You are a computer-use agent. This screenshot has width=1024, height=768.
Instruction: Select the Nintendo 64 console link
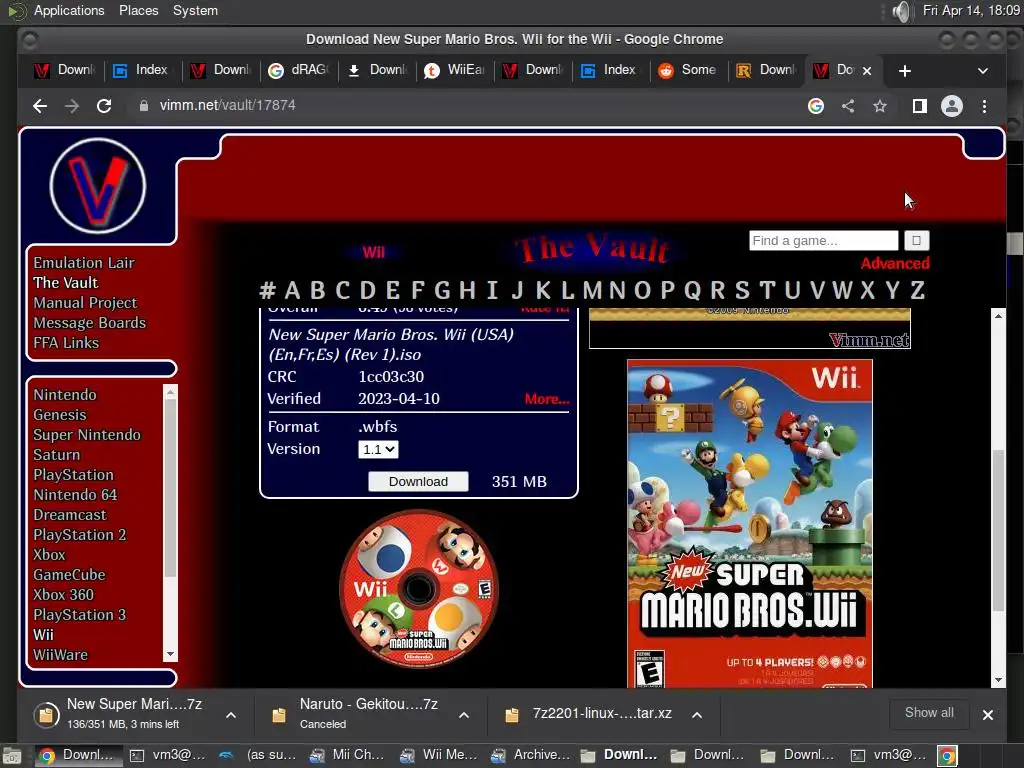75,495
